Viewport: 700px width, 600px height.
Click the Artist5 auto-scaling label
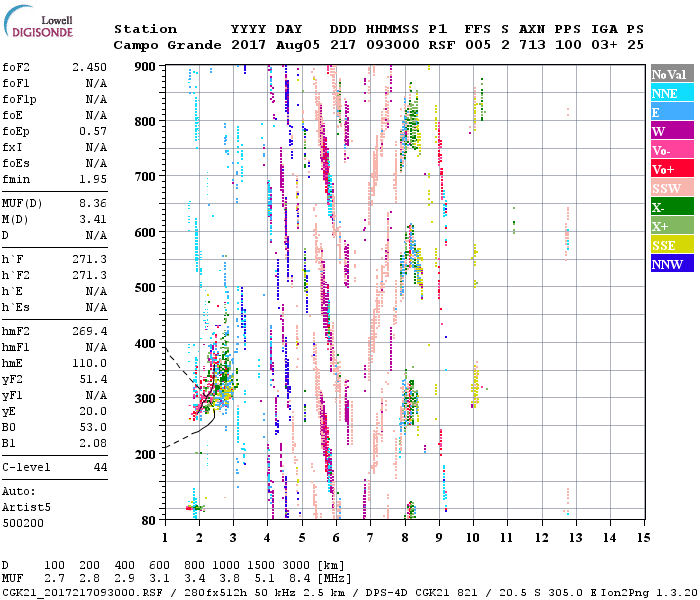26,507
